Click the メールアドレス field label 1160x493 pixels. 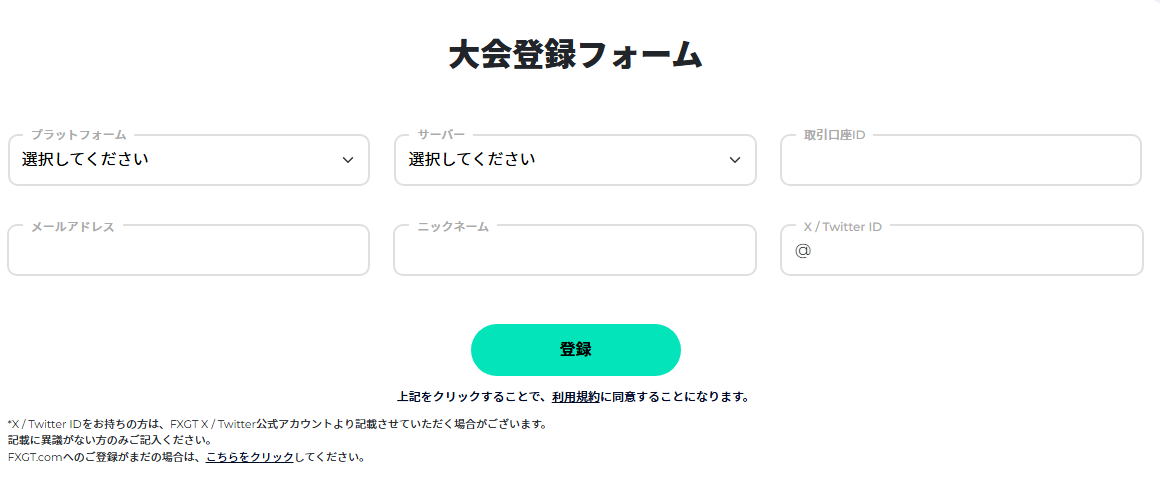(x=73, y=227)
